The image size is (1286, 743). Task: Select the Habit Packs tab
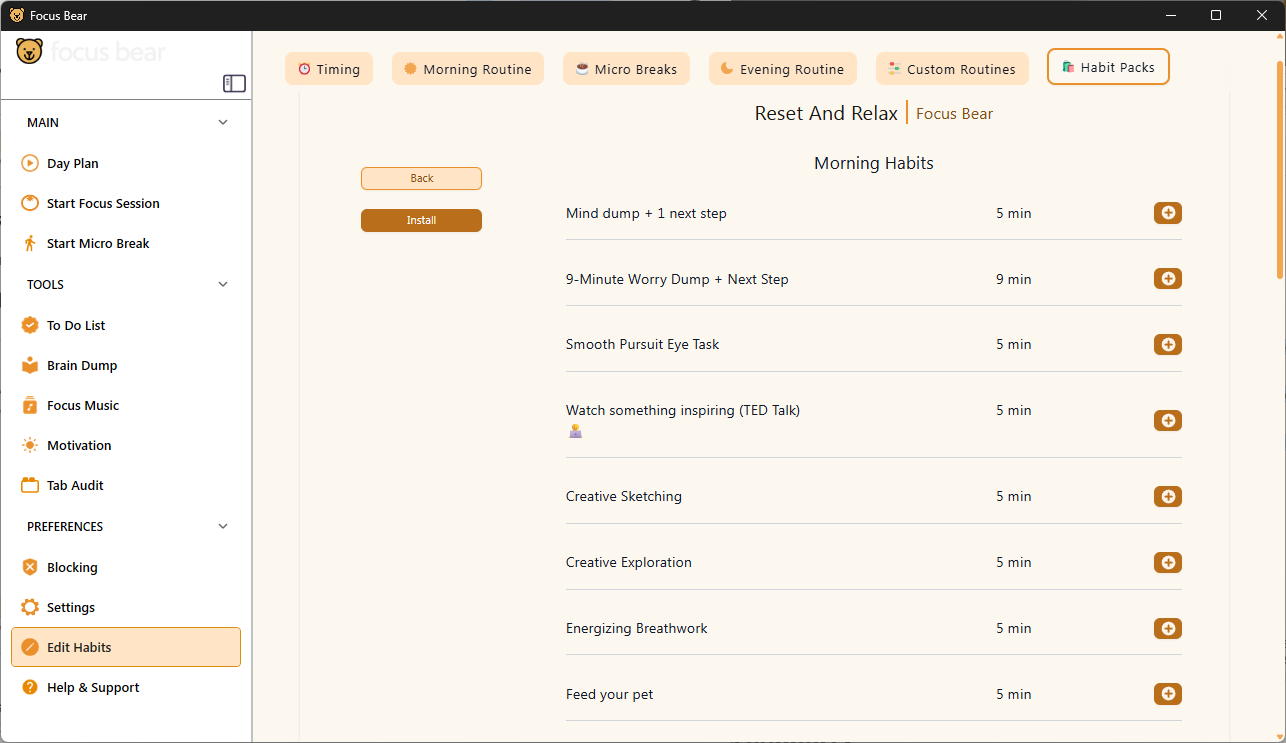(1108, 67)
